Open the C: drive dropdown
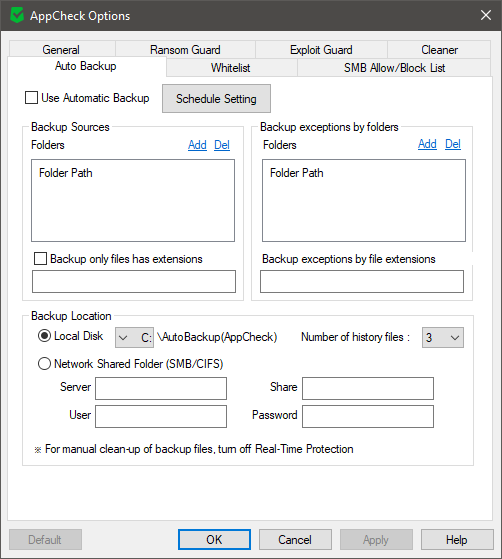This screenshot has width=502, height=559. click(134, 337)
